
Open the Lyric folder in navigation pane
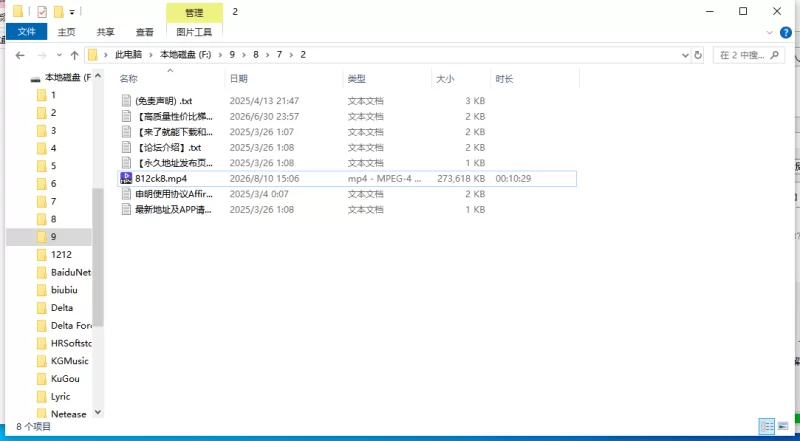point(60,397)
